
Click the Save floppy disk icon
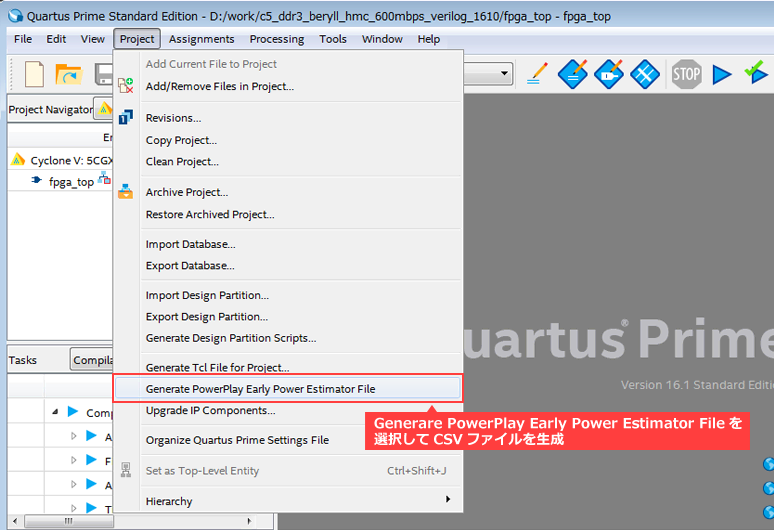(104, 75)
